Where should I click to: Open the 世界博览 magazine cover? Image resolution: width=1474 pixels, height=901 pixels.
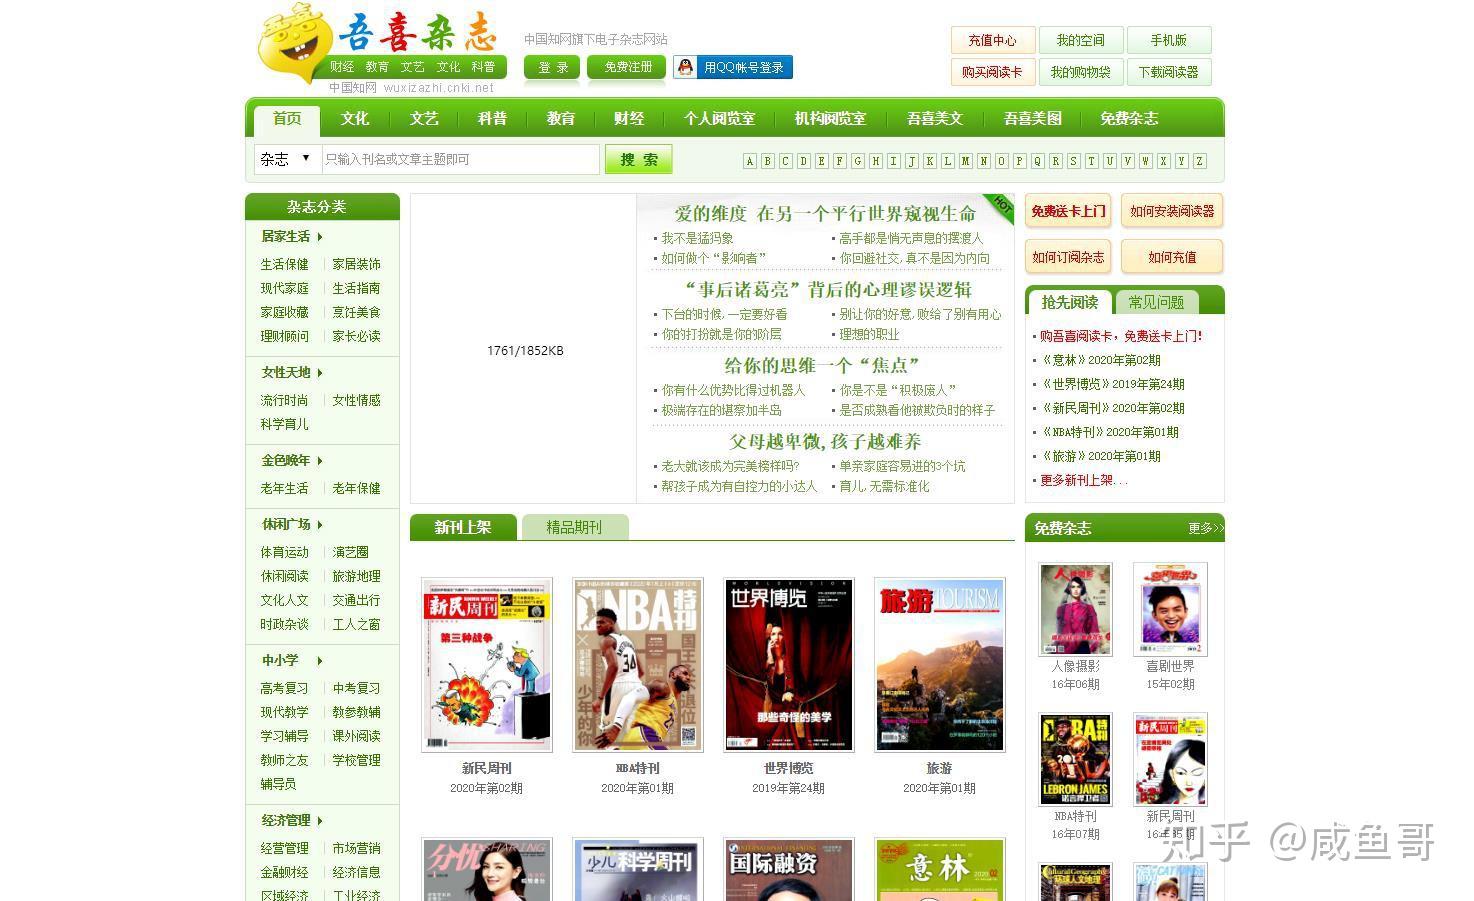(x=789, y=664)
